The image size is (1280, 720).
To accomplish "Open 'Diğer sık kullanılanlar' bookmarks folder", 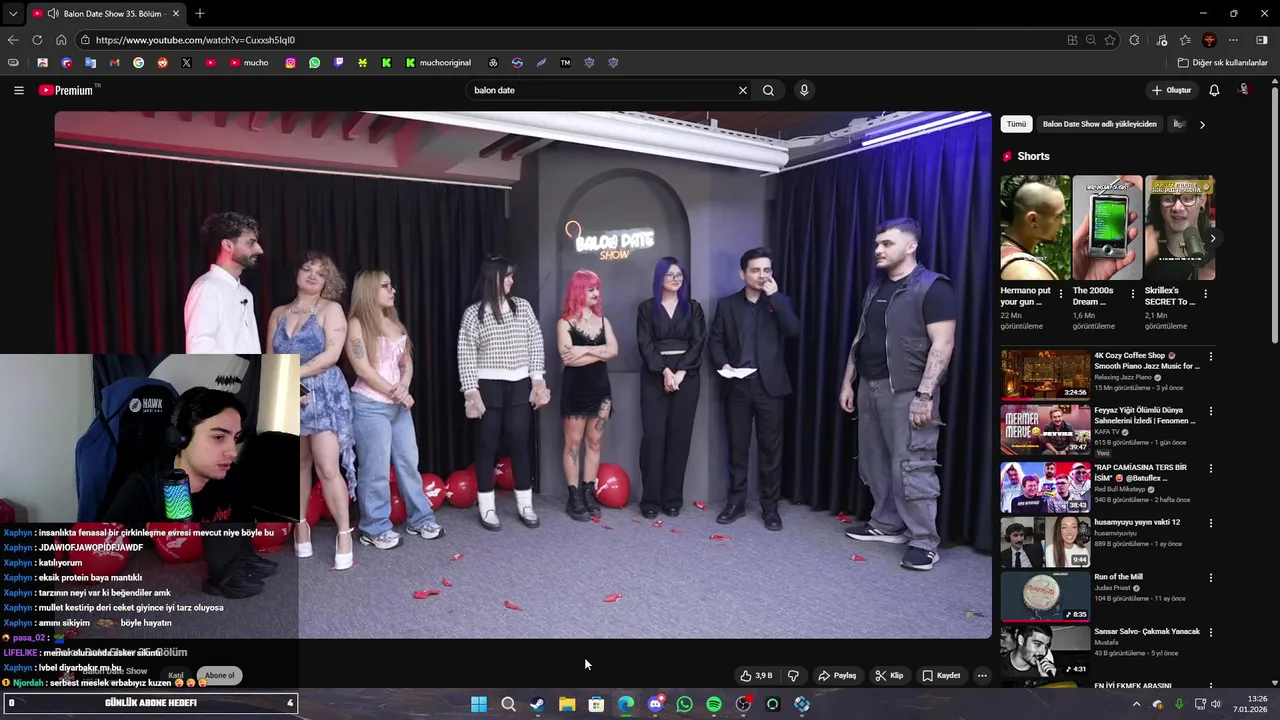I will (x=1222, y=62).
